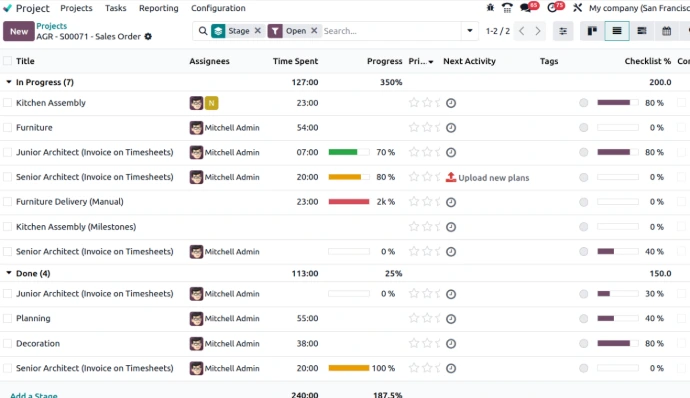Click the Junior Architect 70% progress bar
690x398 pixels.
pos(349,152)
